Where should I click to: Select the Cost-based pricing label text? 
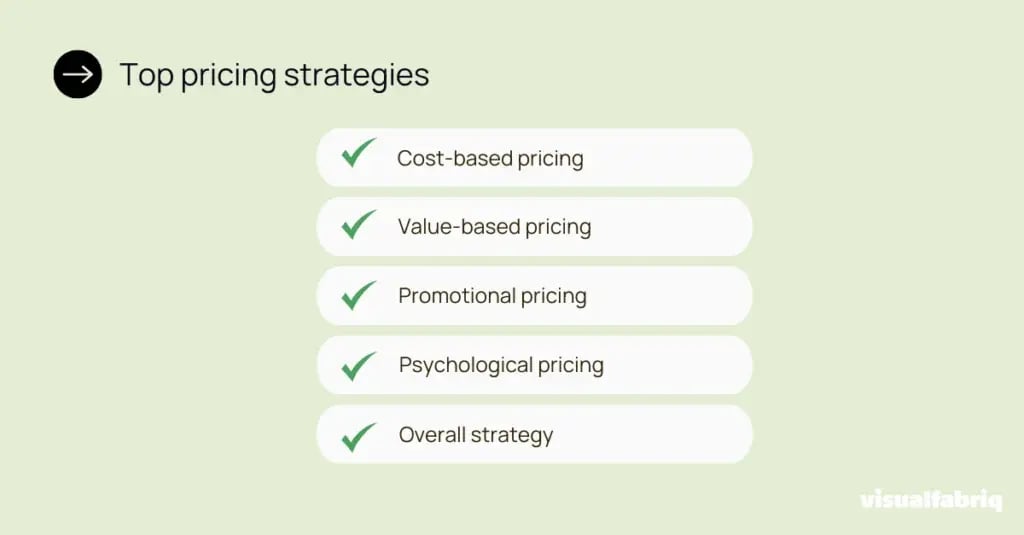point(490,159)
